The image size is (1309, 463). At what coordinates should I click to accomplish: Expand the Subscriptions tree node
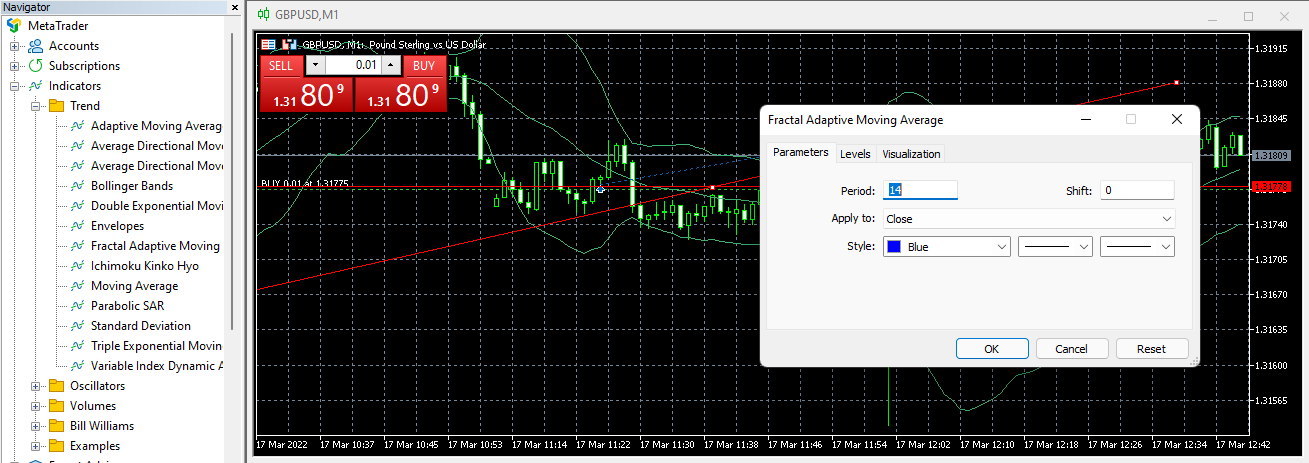[x=14, y=66]
